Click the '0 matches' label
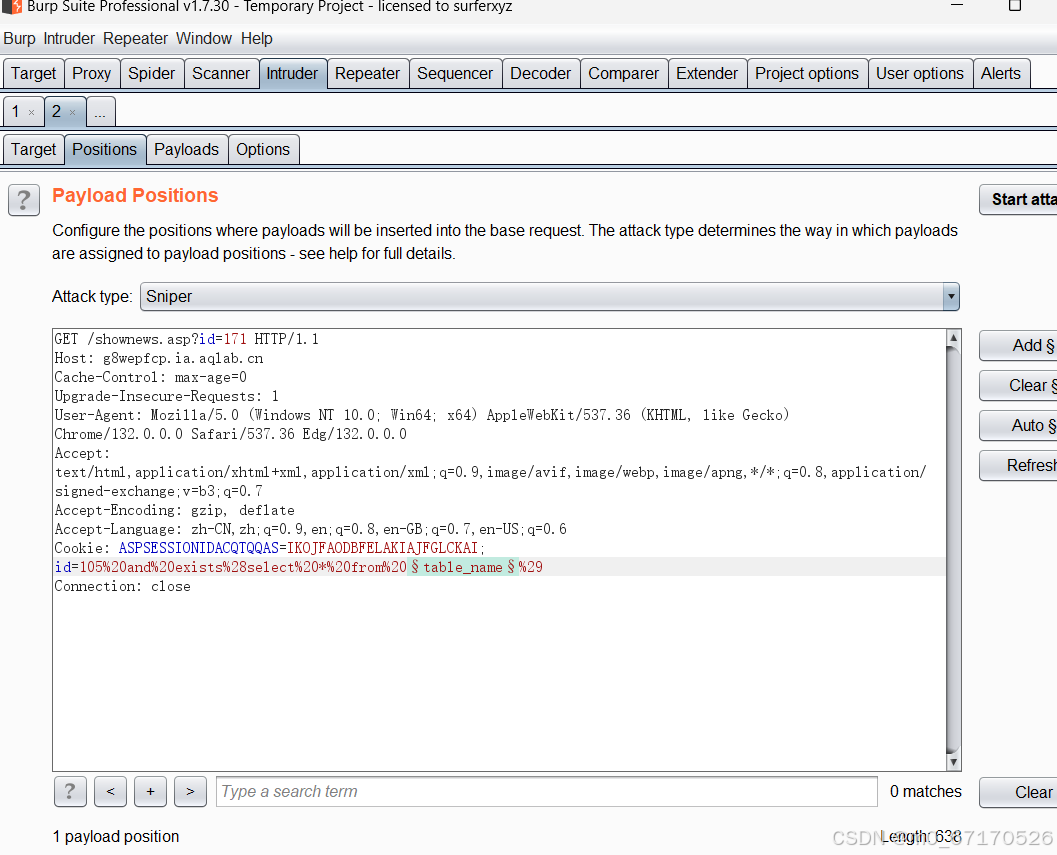The height and width of the screenshot is (855, 1057). 926,792
